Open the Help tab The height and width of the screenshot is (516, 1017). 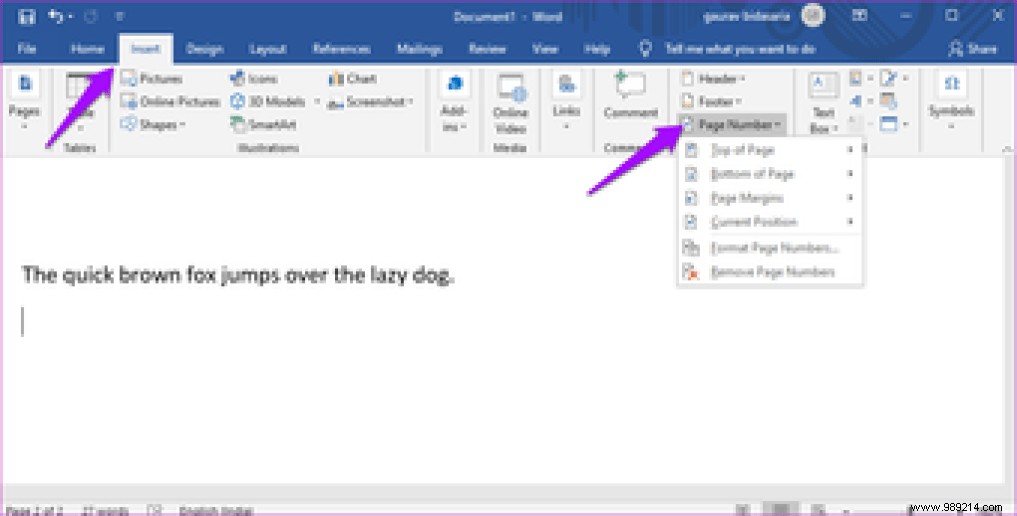click(x=597, y=49)
